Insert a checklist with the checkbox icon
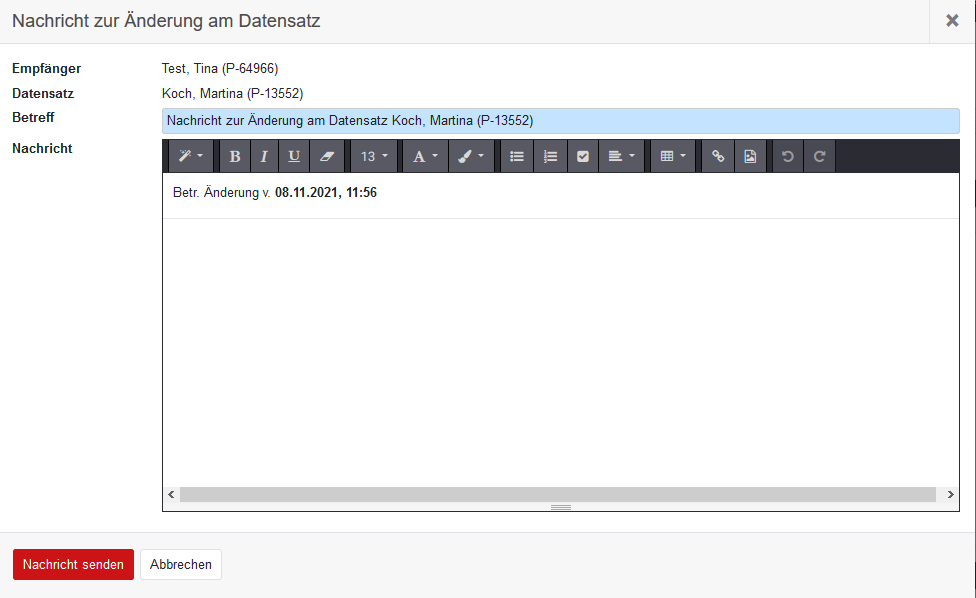The width and height of the screenshot is (976, 598). (x=583, y=157)
